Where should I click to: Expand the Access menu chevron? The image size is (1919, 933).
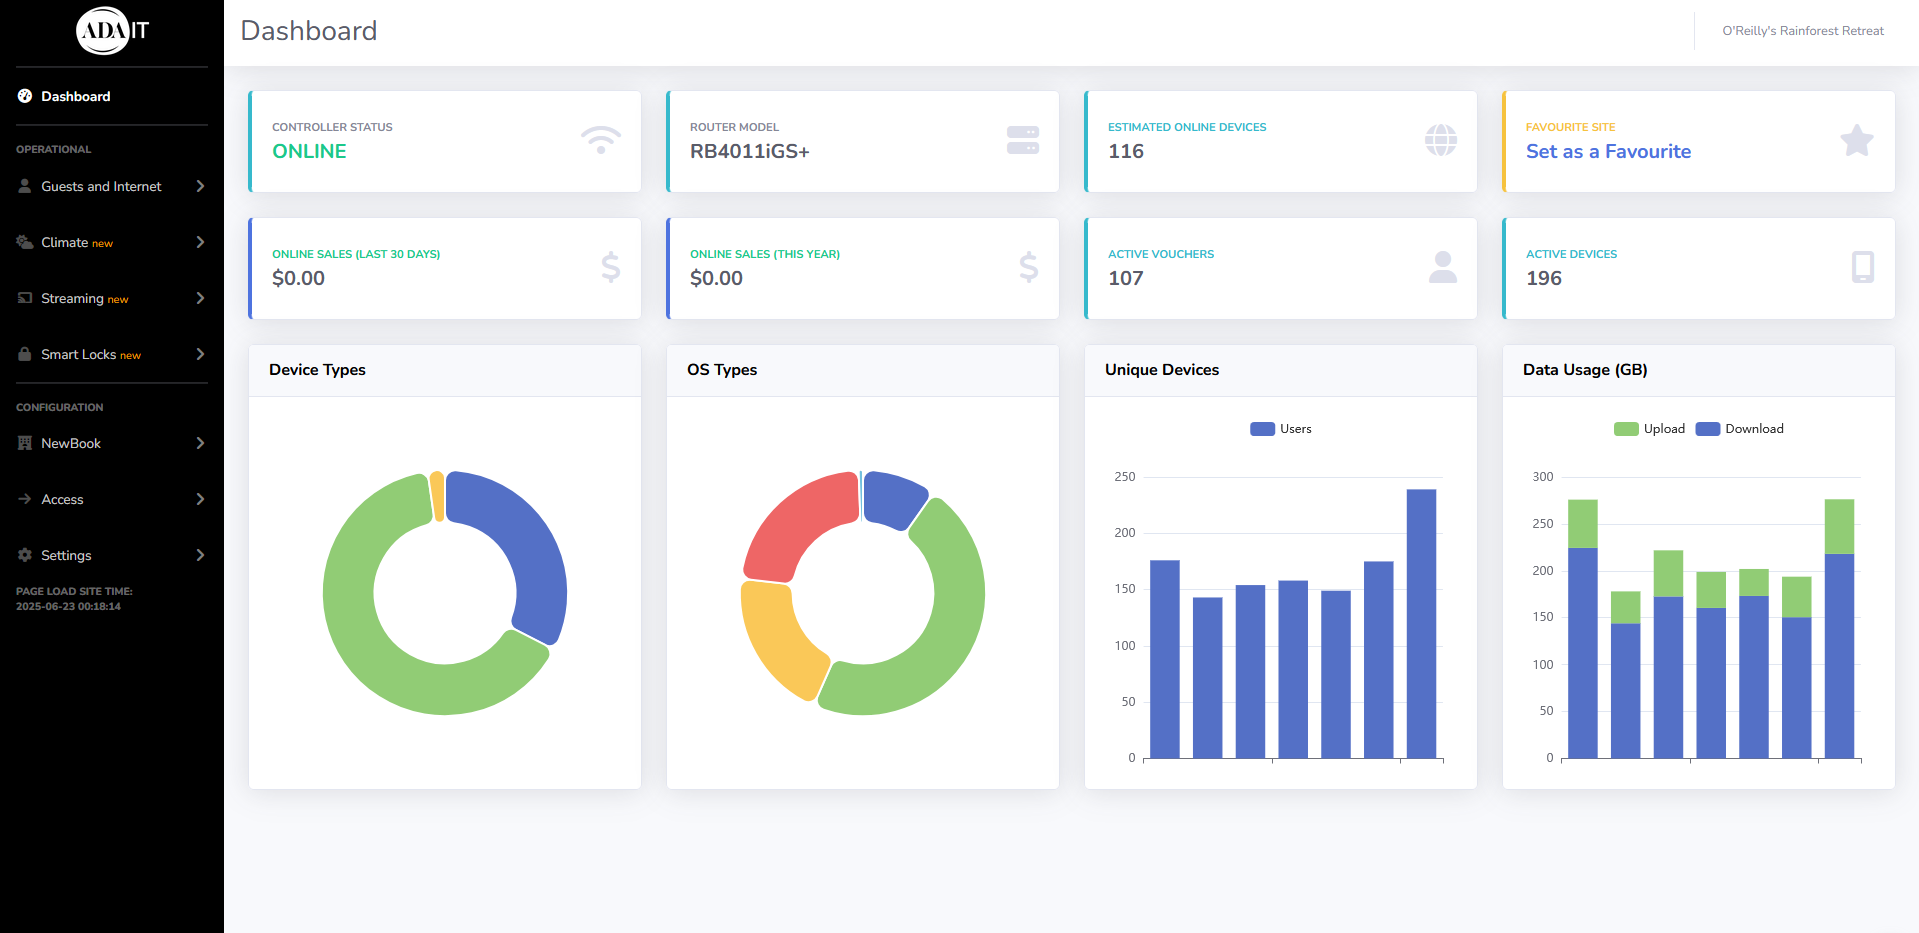[x=200, y=499]
